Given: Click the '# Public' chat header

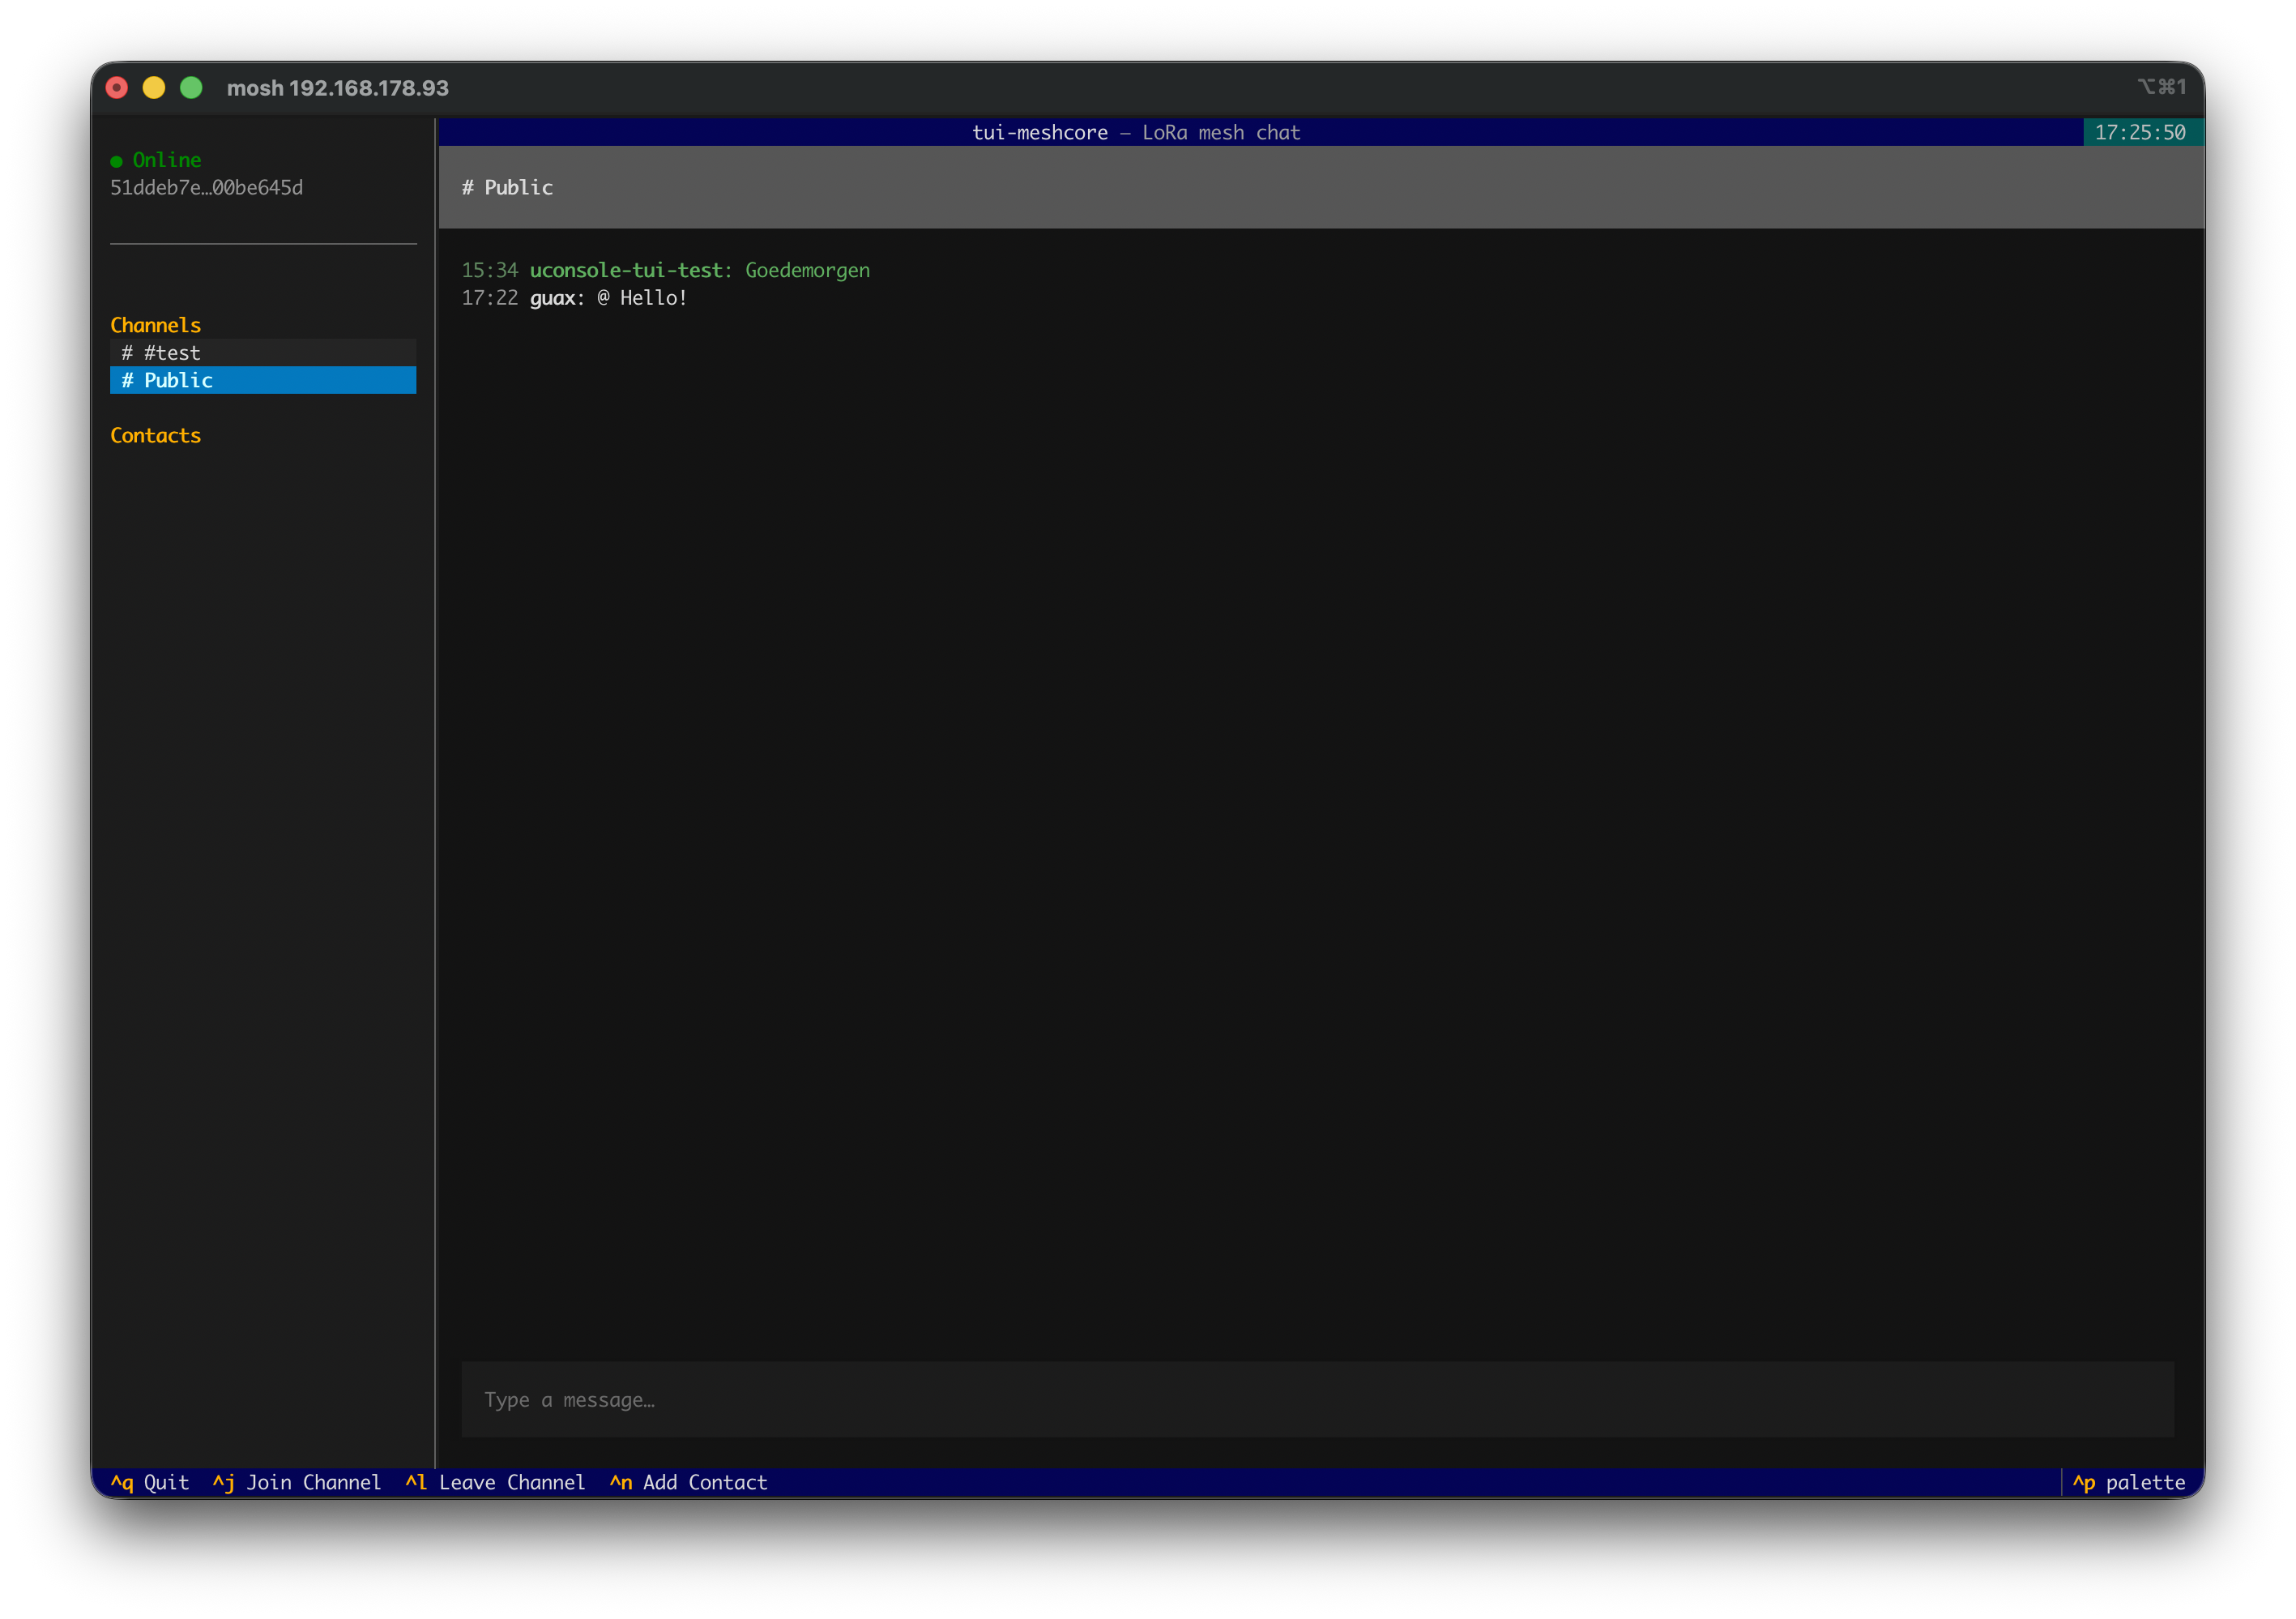Looking at the screenshot, I should click(x=1321, y=188).
